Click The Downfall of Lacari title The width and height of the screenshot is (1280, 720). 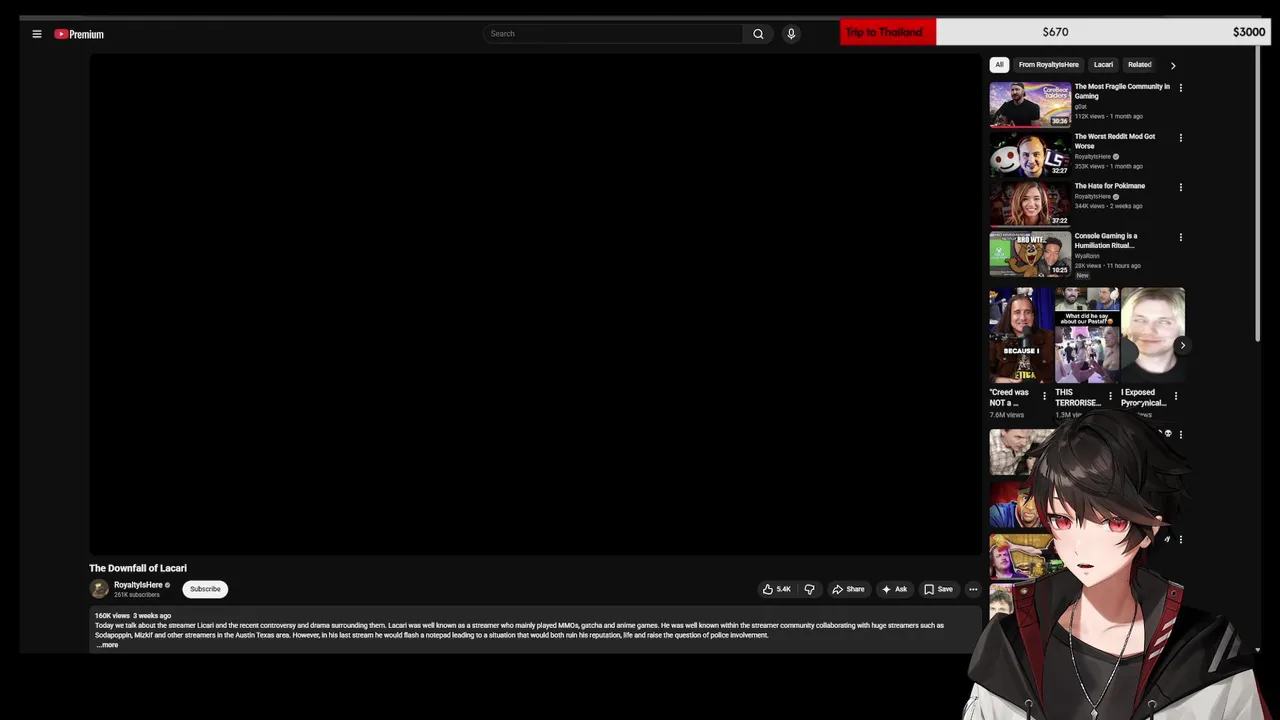138,568
